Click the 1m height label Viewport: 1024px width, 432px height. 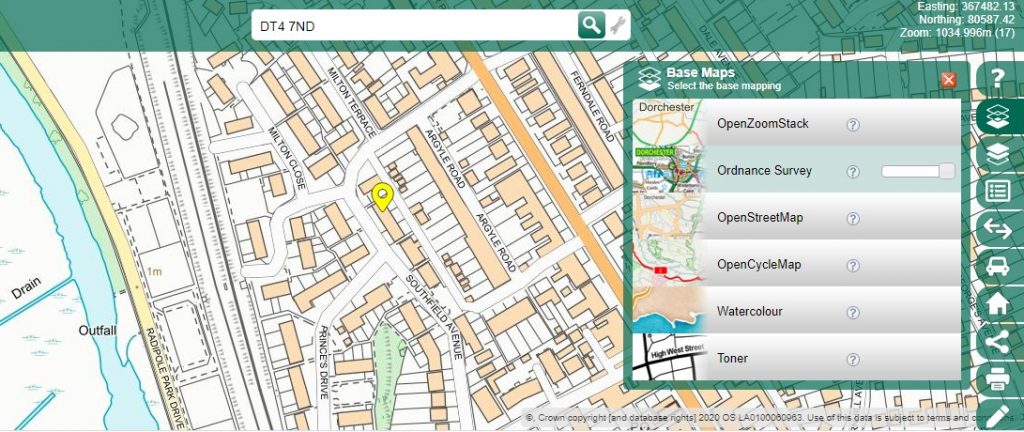coord(154,271)
